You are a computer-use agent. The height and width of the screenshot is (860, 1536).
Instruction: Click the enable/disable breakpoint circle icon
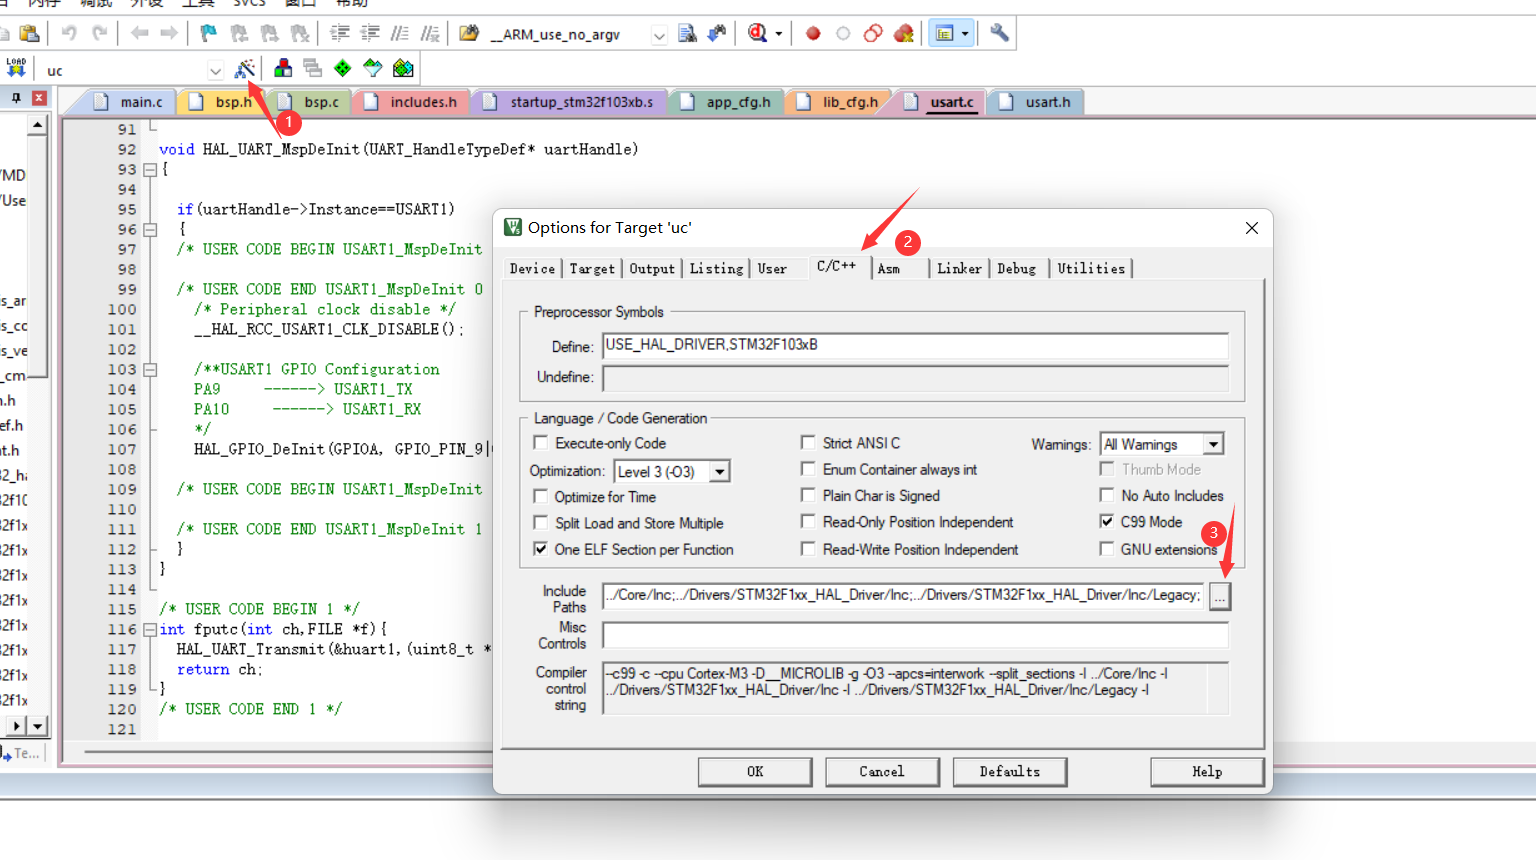pos(843,33)
